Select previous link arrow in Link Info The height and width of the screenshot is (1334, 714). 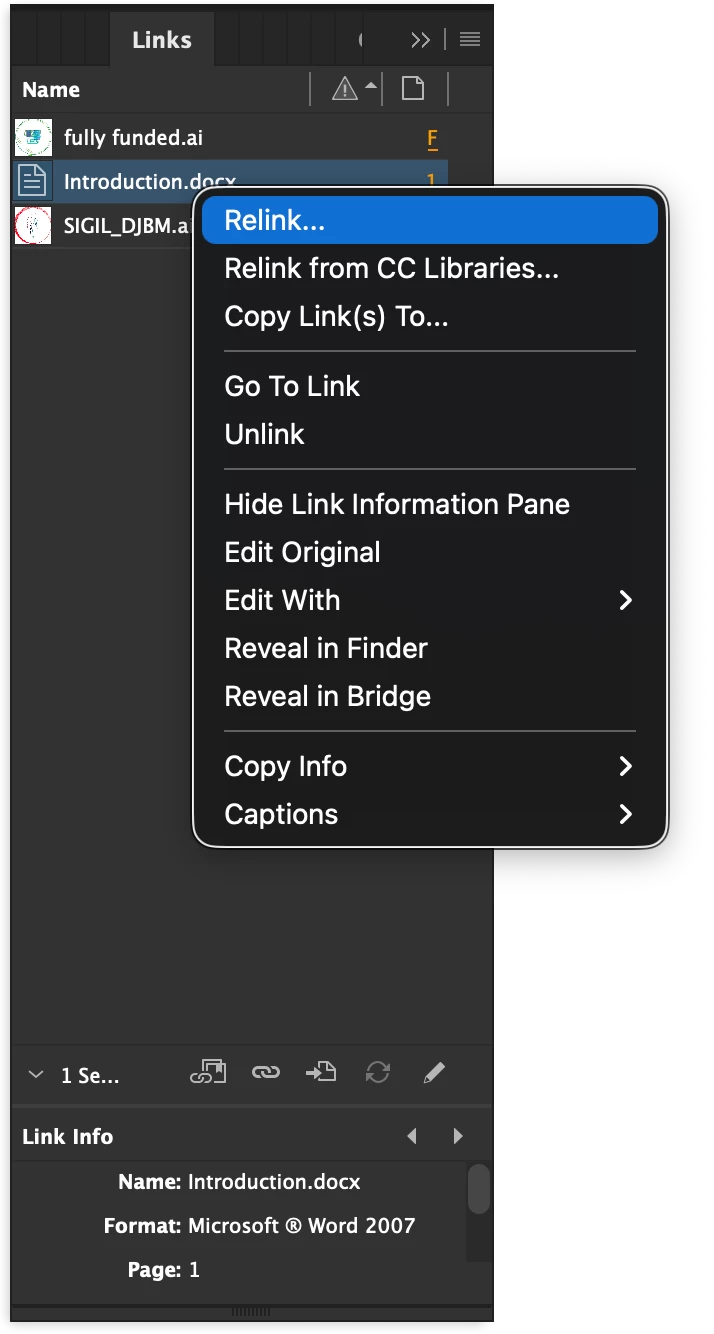point(412,1136)
